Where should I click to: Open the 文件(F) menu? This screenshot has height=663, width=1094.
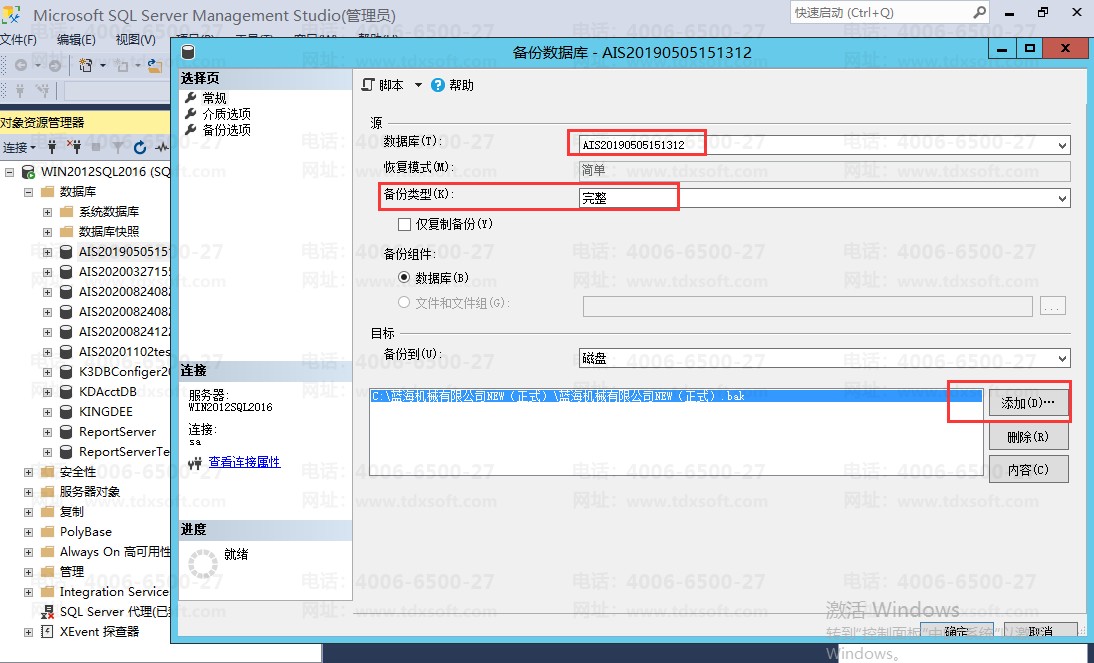[x=18, y=40]
